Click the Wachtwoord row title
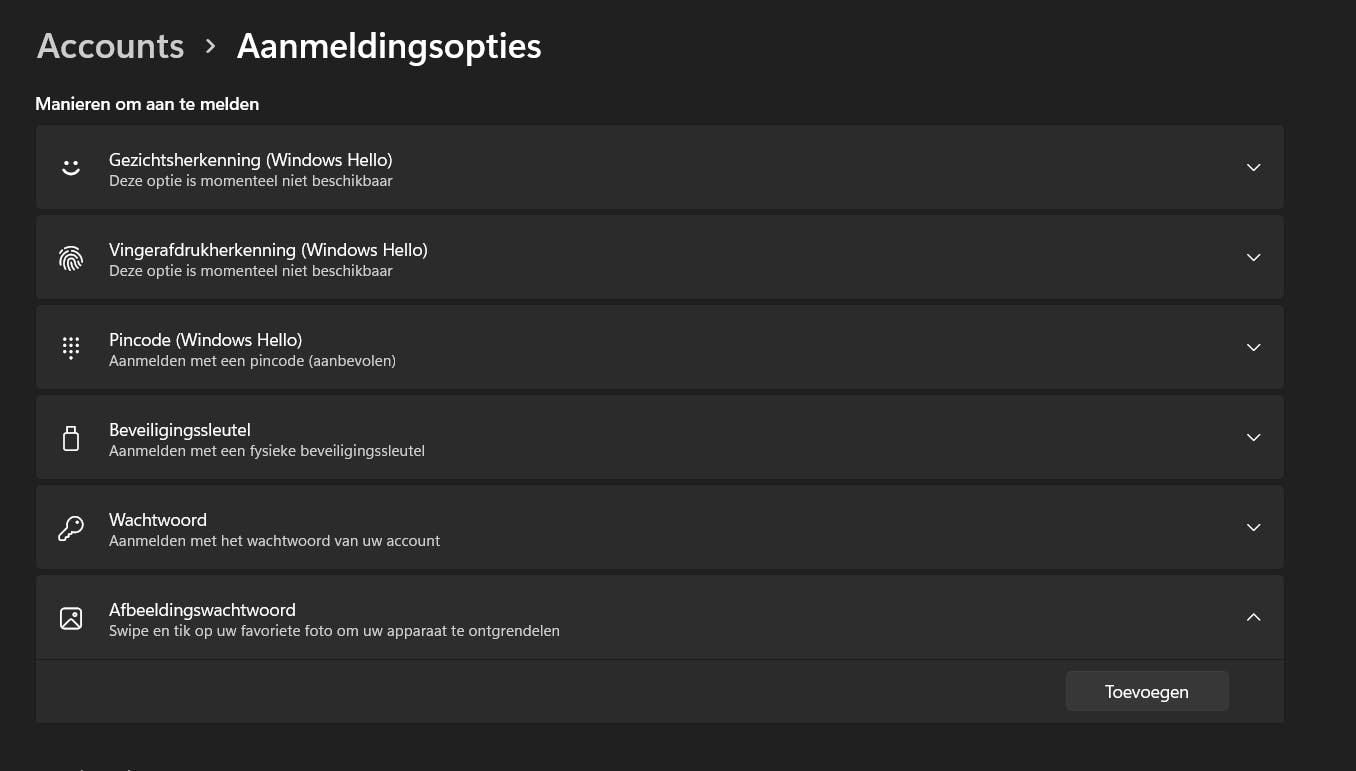The image size is (1356, 771). [158, 520]
